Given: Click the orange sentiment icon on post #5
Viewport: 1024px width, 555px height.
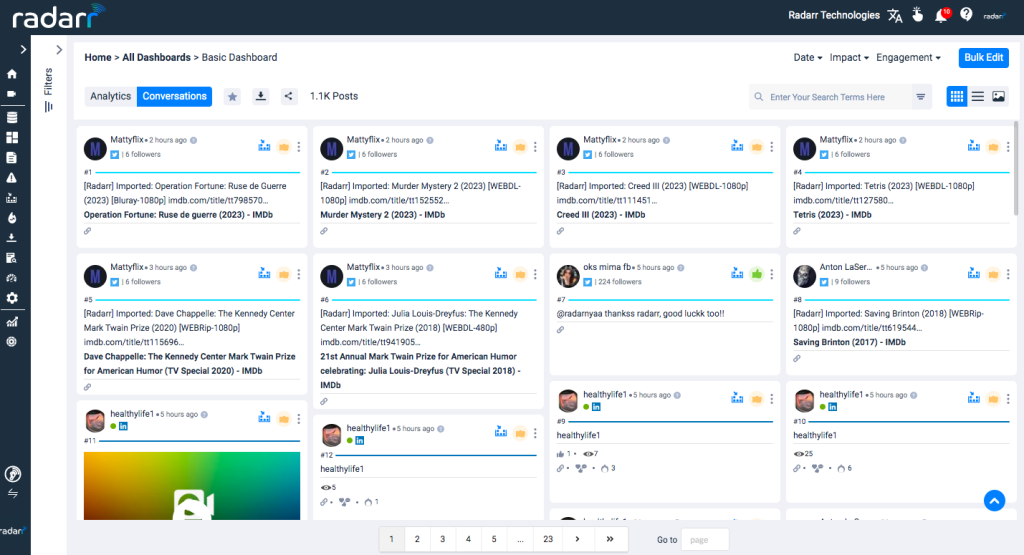Looking at the screenshot, I should coord(284,274).
